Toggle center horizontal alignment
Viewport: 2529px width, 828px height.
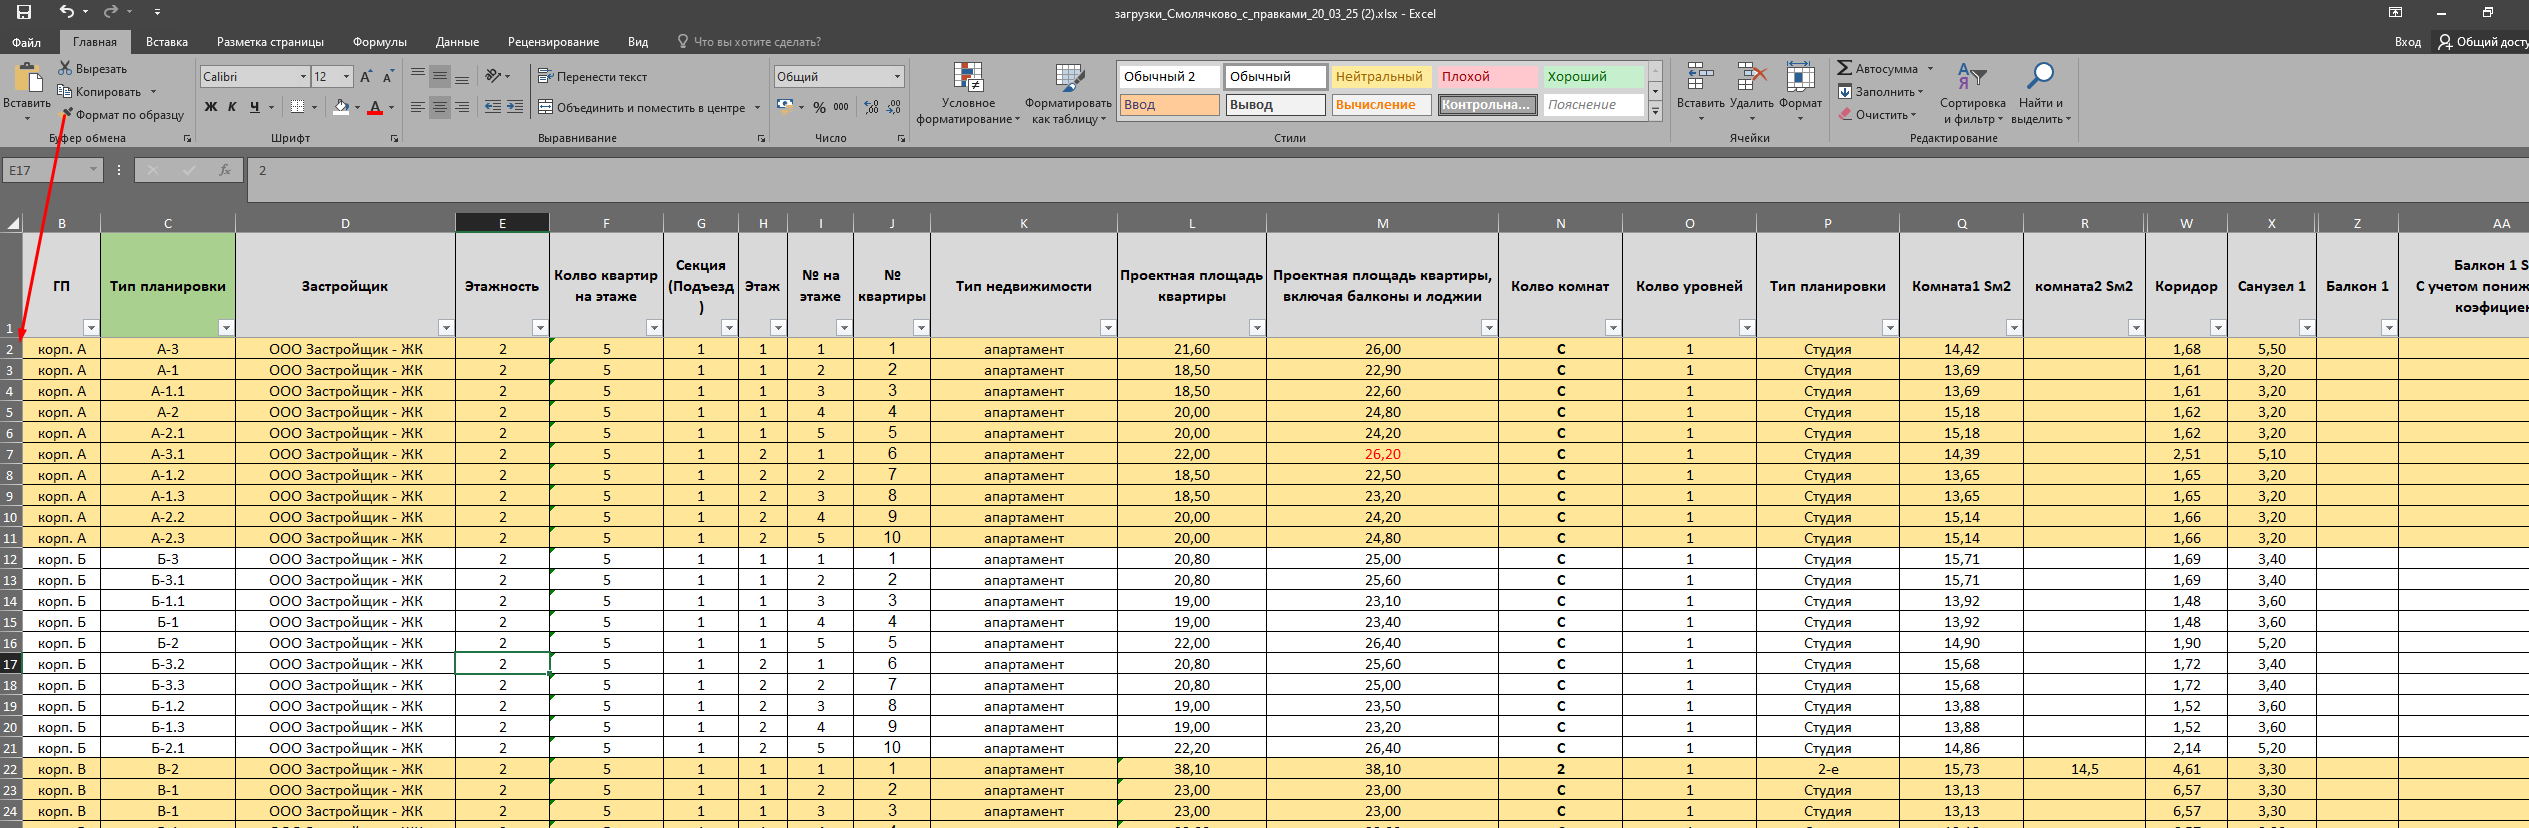point(440,107)
